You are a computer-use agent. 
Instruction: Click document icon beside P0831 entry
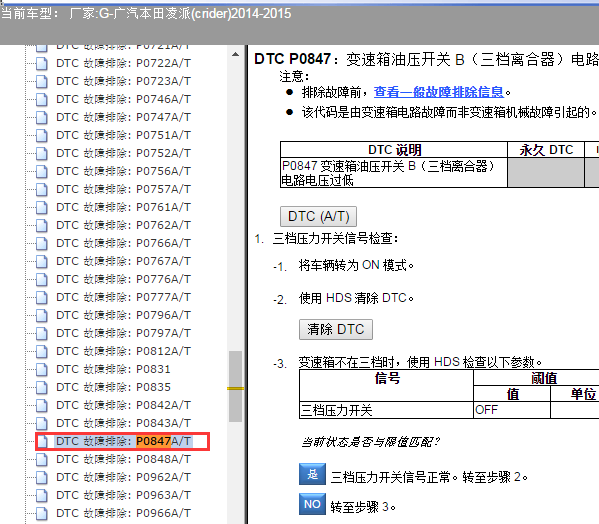[x=42, y=369]
